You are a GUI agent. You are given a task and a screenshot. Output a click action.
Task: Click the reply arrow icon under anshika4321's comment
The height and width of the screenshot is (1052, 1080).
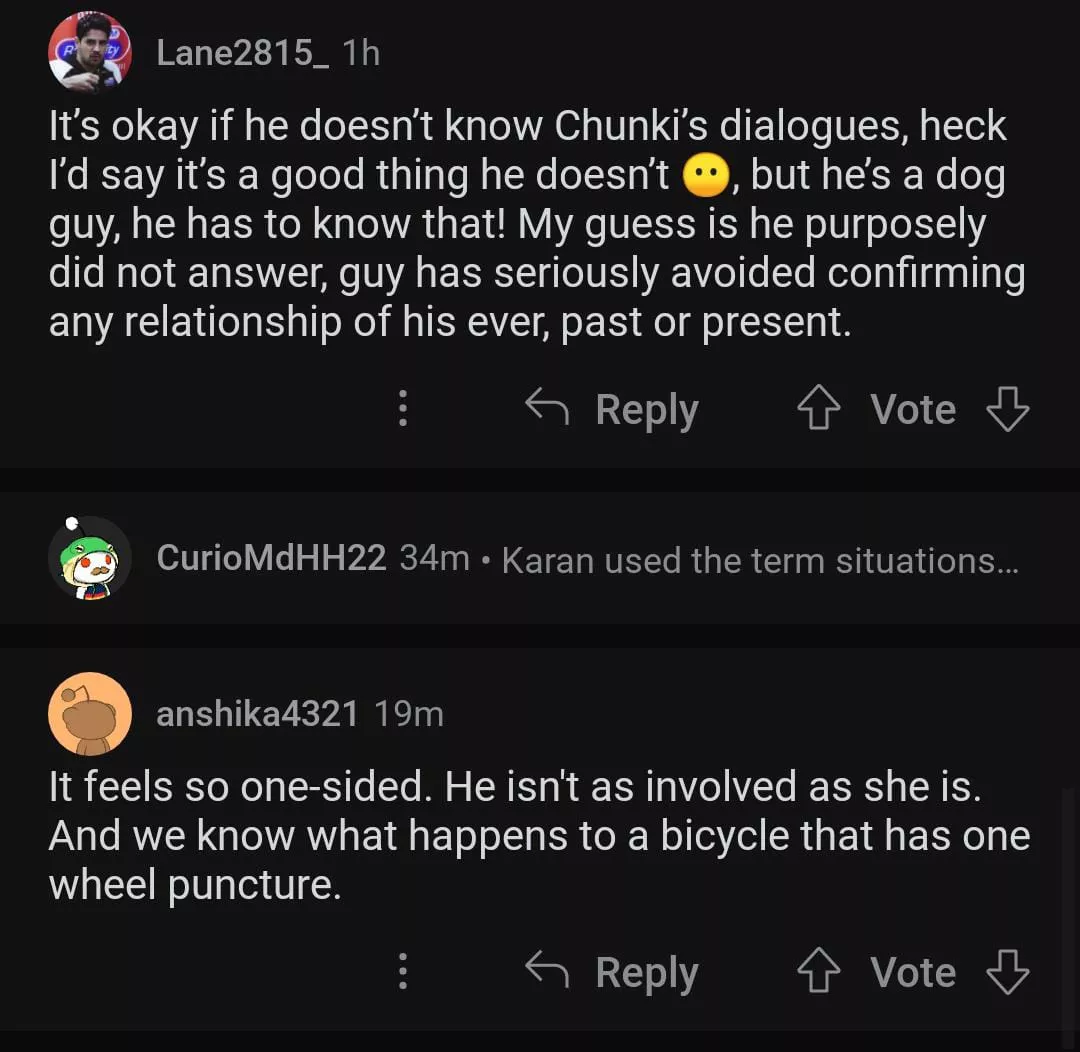[547, 971]
